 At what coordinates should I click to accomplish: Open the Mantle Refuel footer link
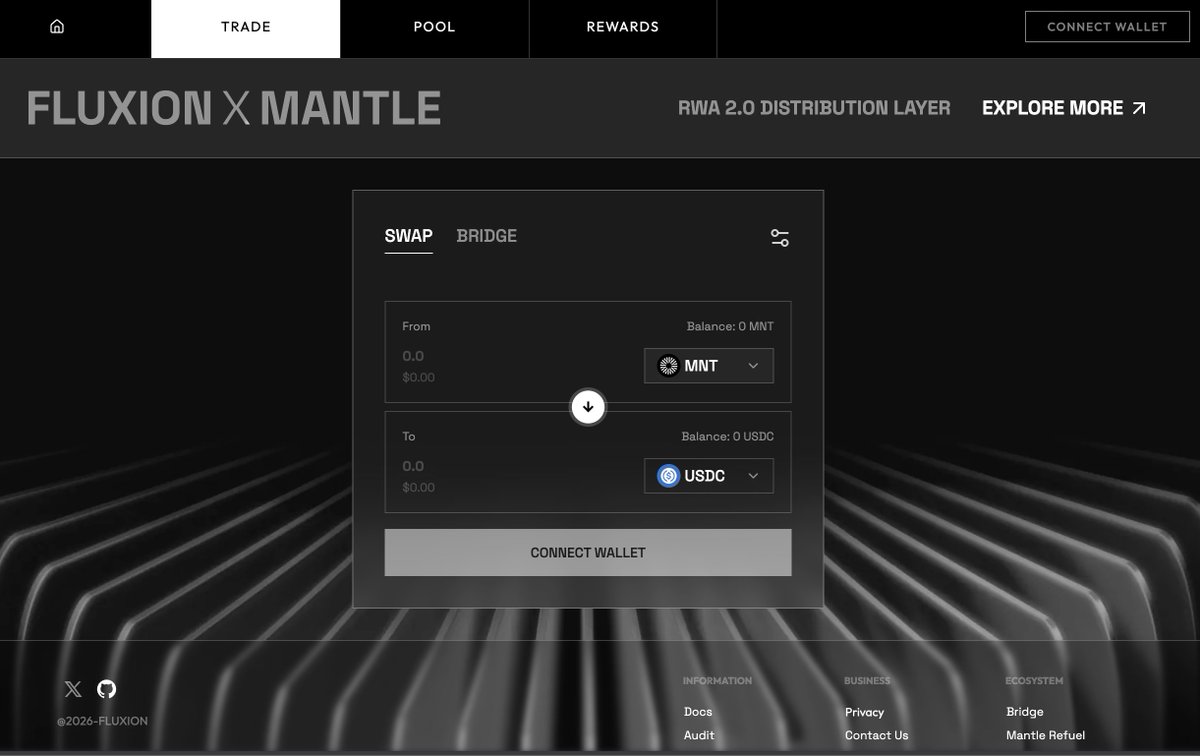click(x=1046, y=735)
